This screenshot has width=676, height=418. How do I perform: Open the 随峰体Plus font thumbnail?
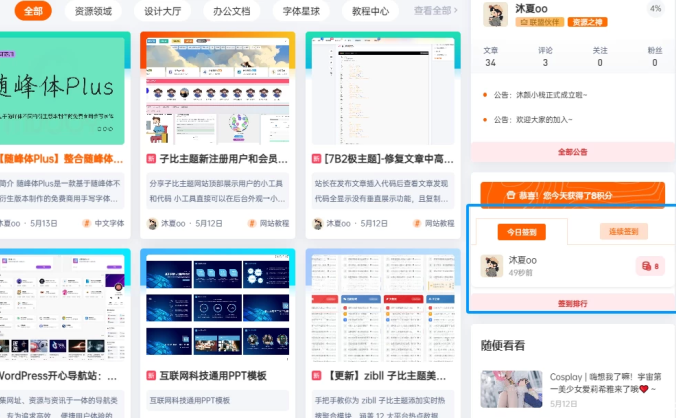tap(62, 91)
